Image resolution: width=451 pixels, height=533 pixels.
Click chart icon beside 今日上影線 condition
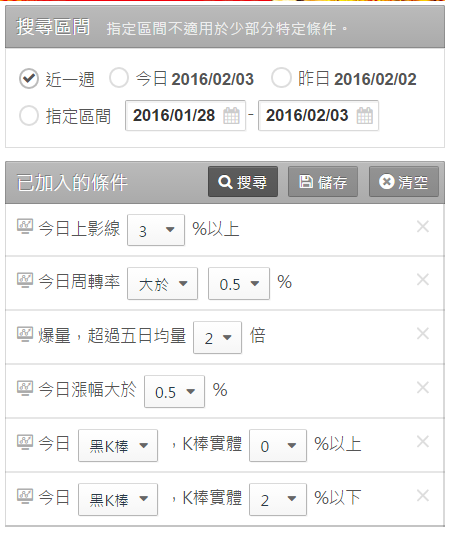point(25,226)
